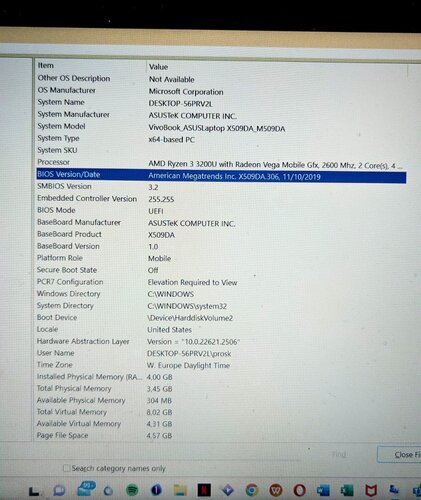The width and height of the screenshot is (421, 500).
Task: Select the Installed Physical Memory row
Action: 221,377
